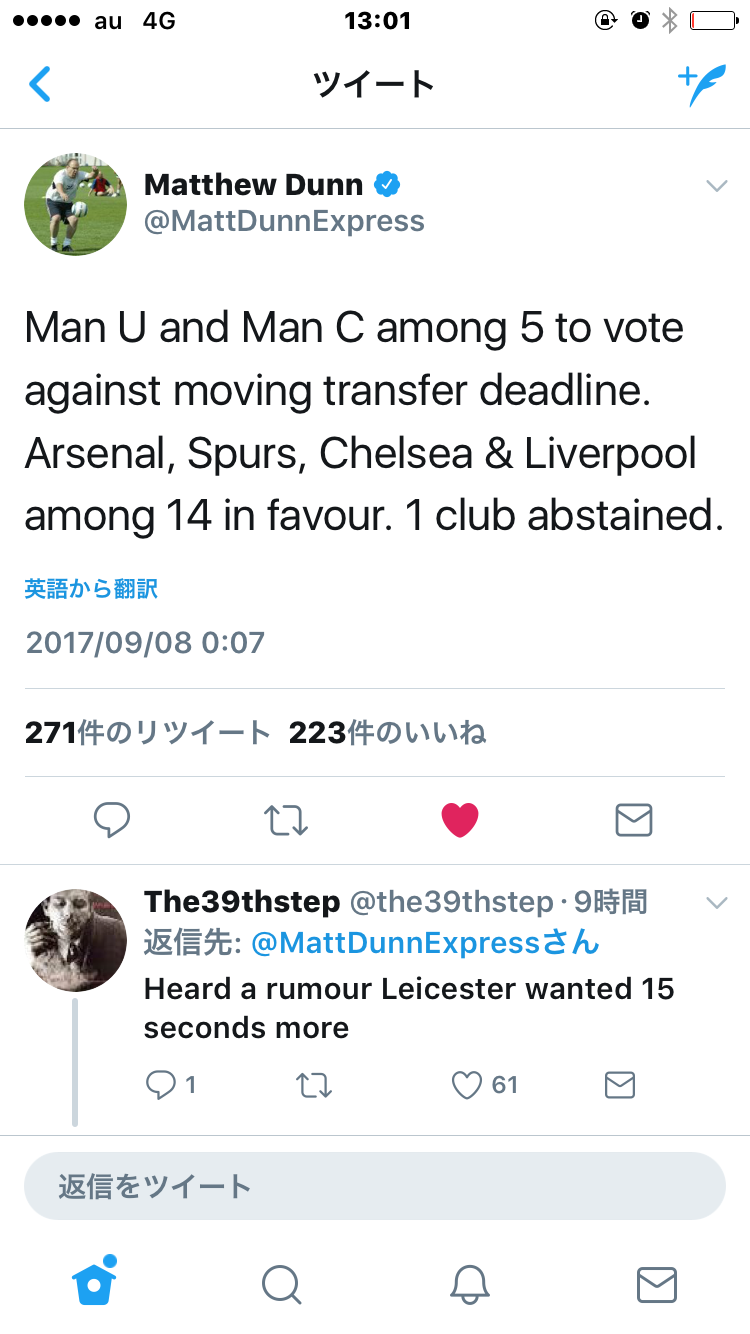Switch to the Home tab
The image size is (750, 1334).
coord(95,1283)
